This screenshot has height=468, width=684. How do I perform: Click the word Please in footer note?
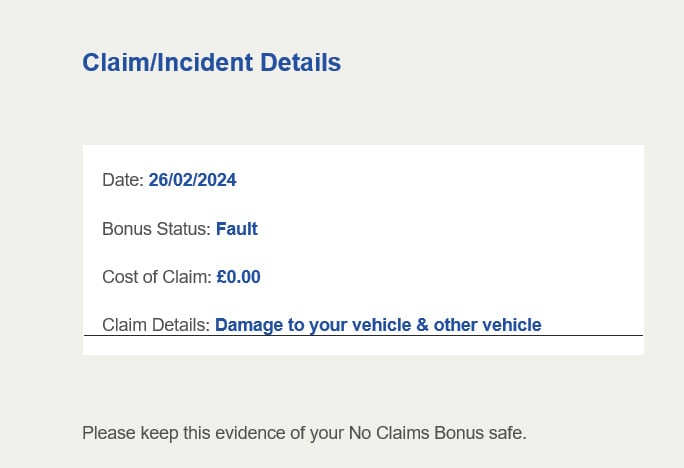[107, 433]
